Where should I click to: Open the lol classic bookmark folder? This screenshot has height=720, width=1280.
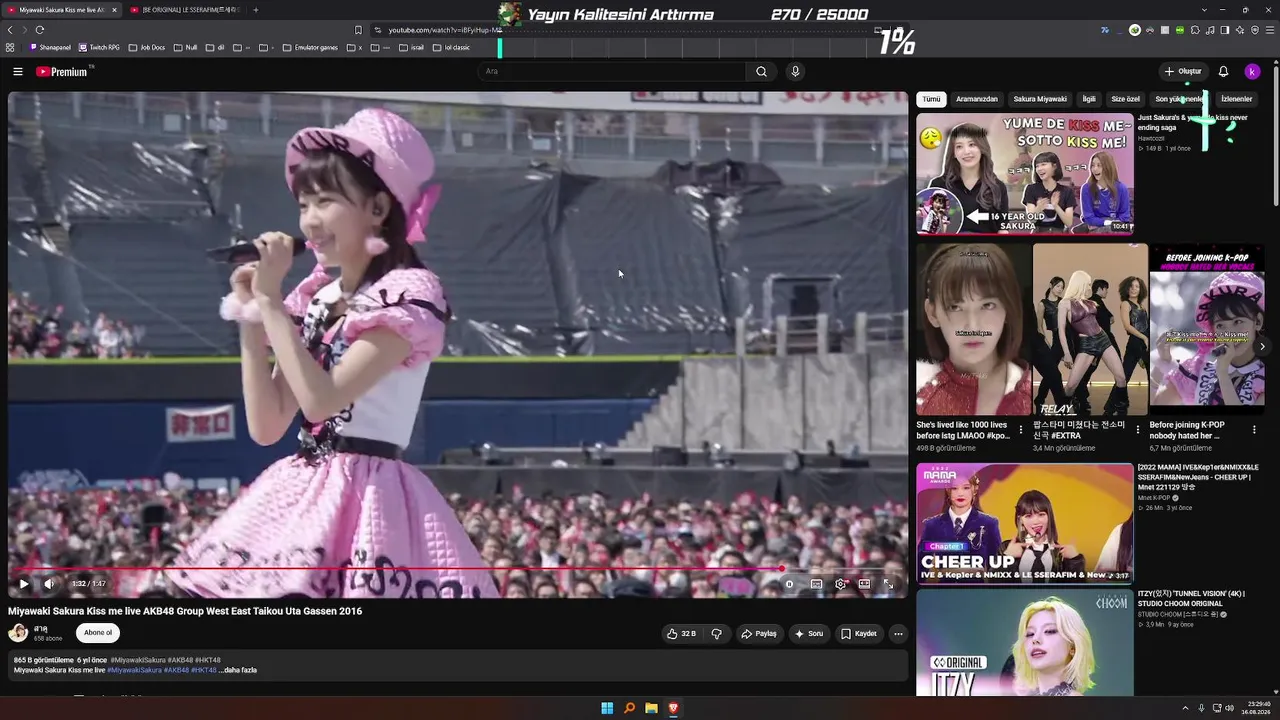click(451, 47)
